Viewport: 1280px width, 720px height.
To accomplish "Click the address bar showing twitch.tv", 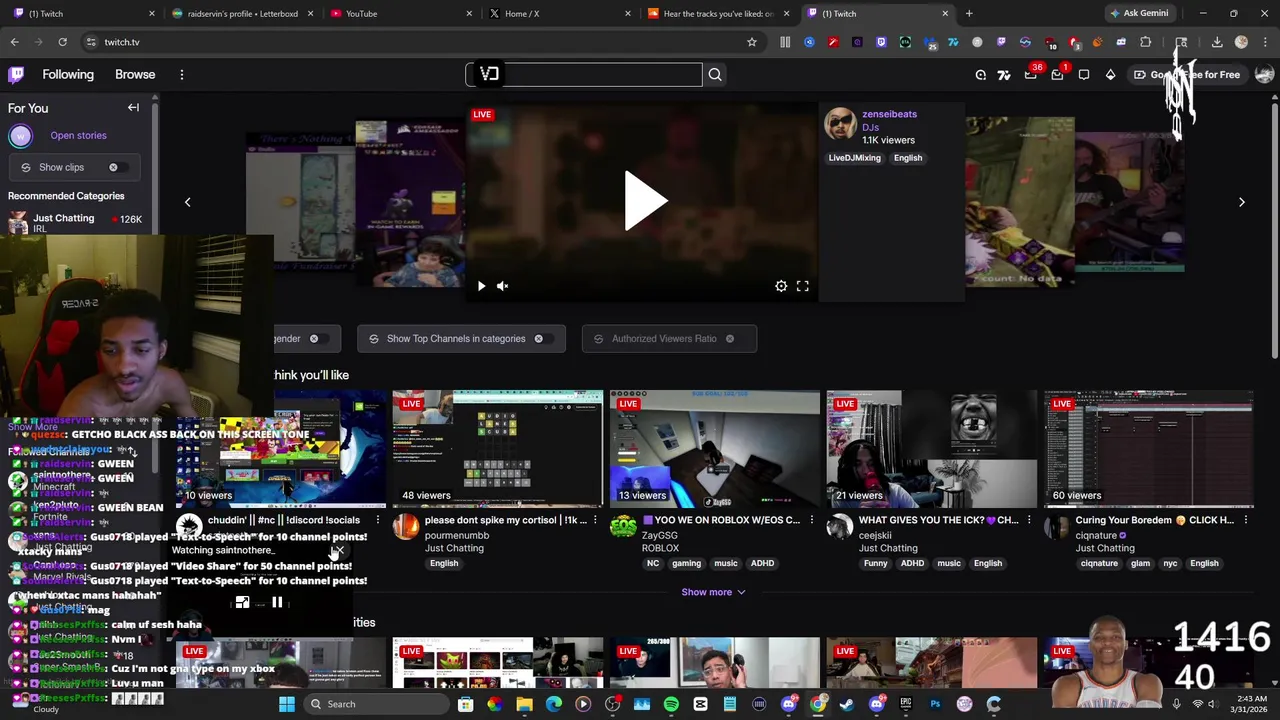I will click(420, 42).
